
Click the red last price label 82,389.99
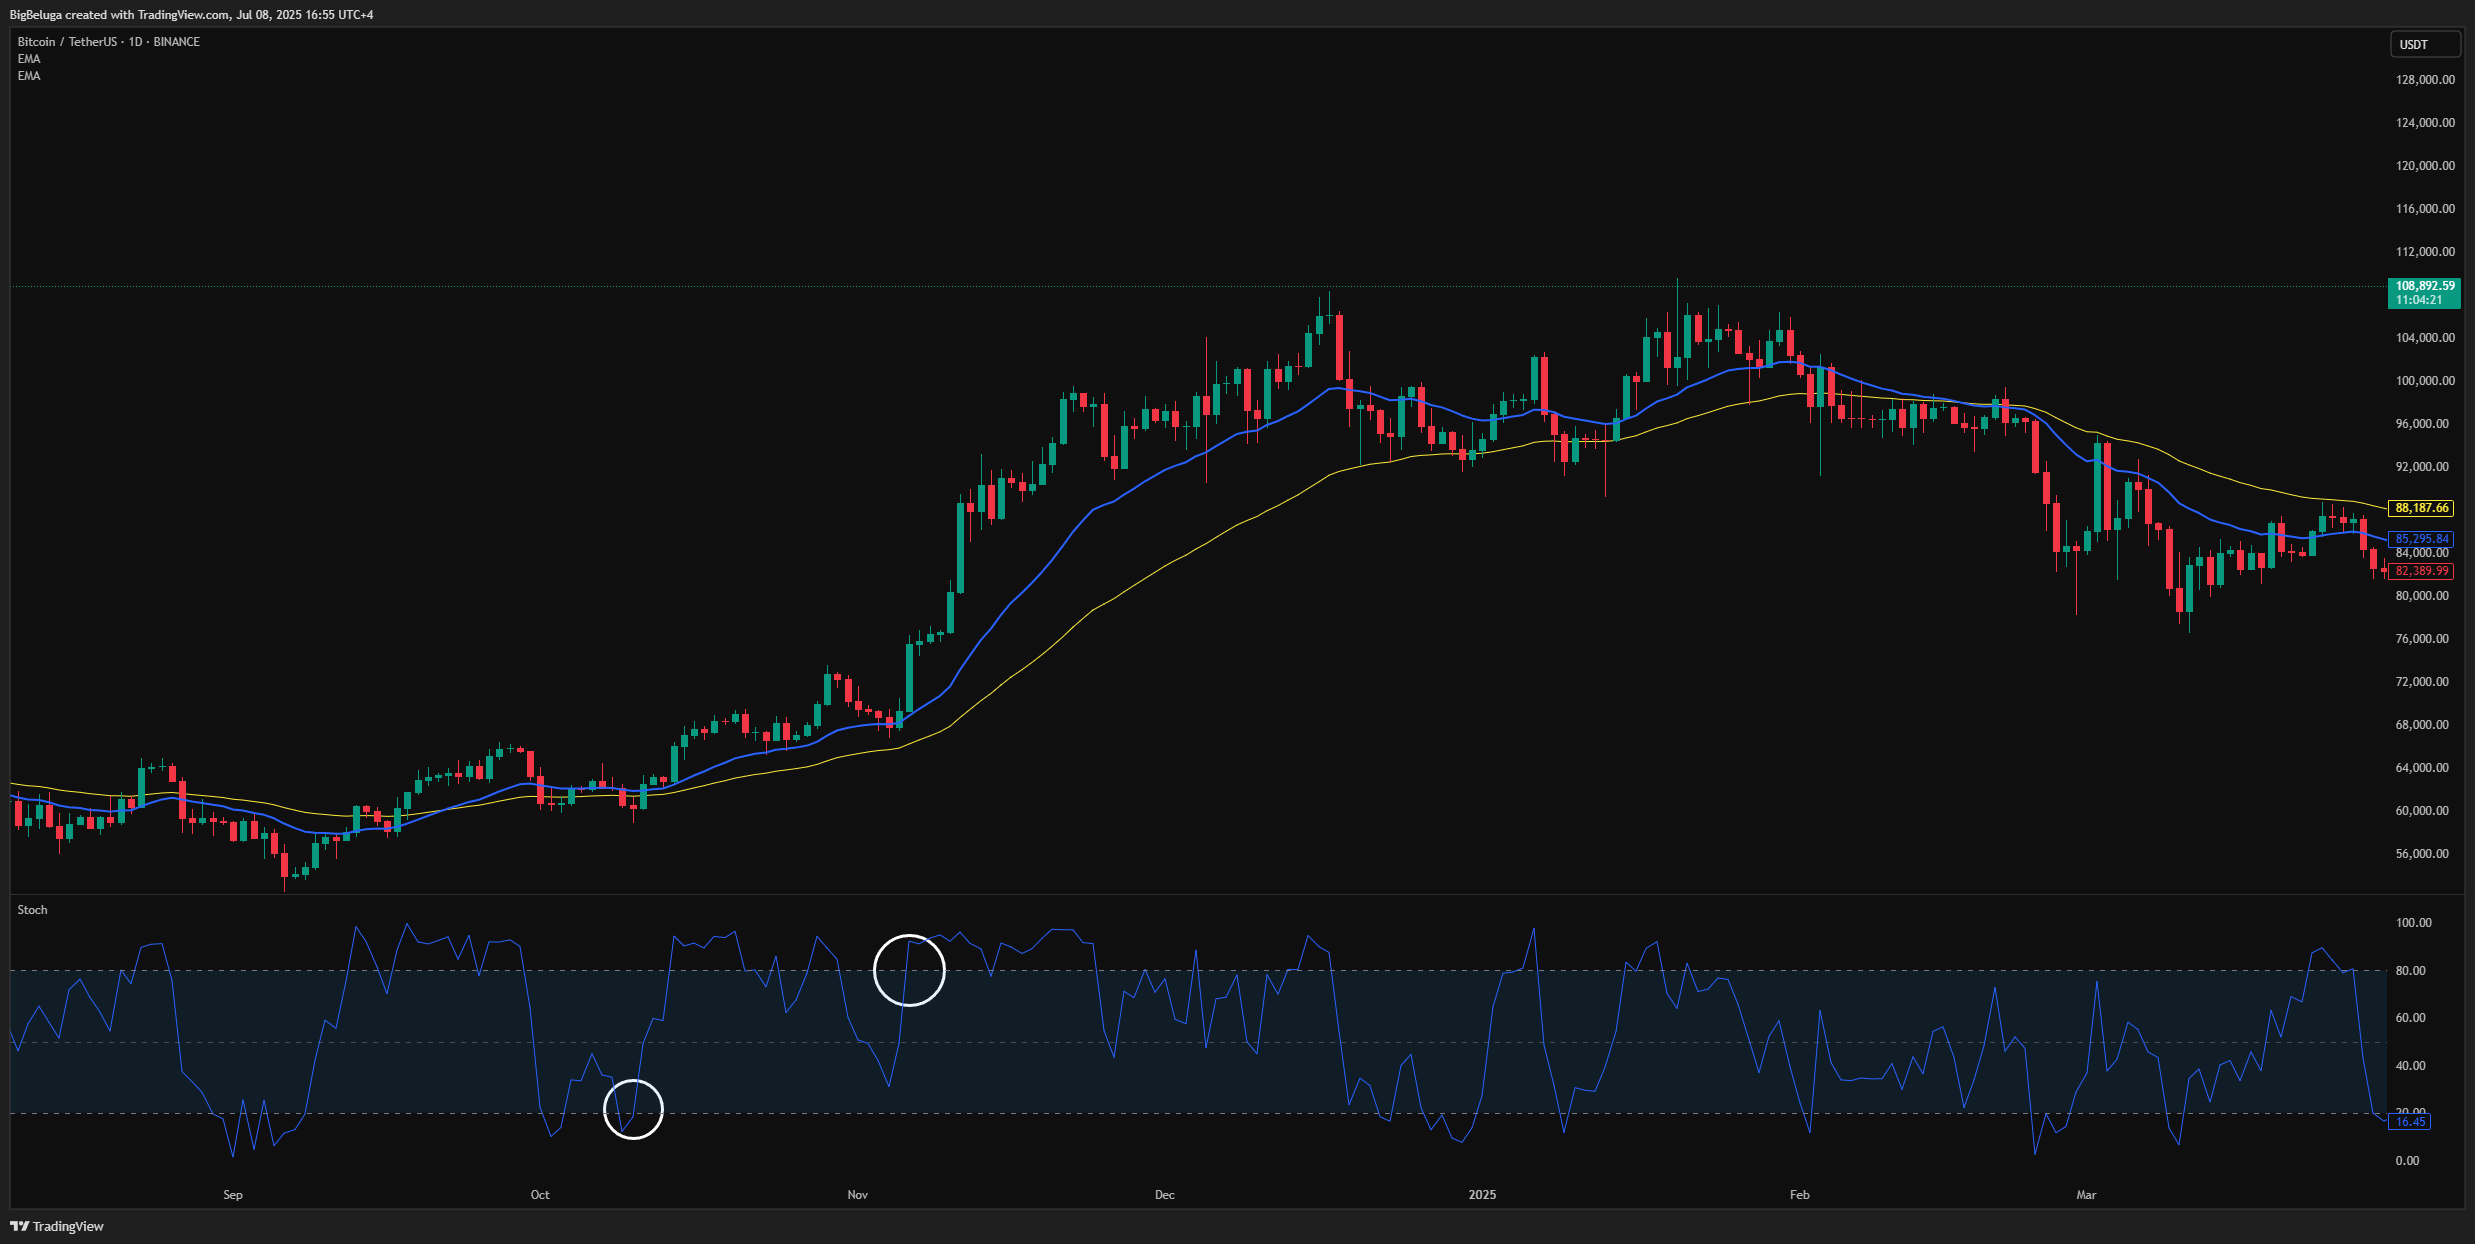[2421, 571]
